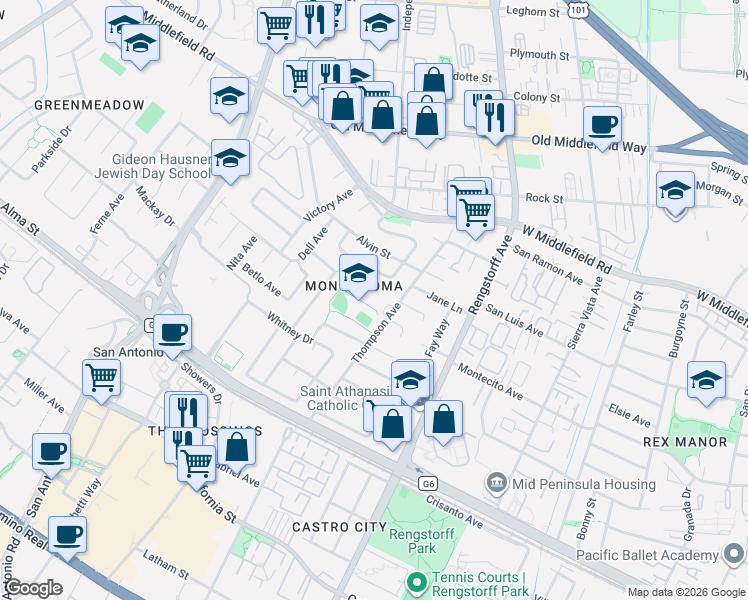748x600 pixels.
Task: Click the Rengstorff Ave street label
Action: click(490, 274)
